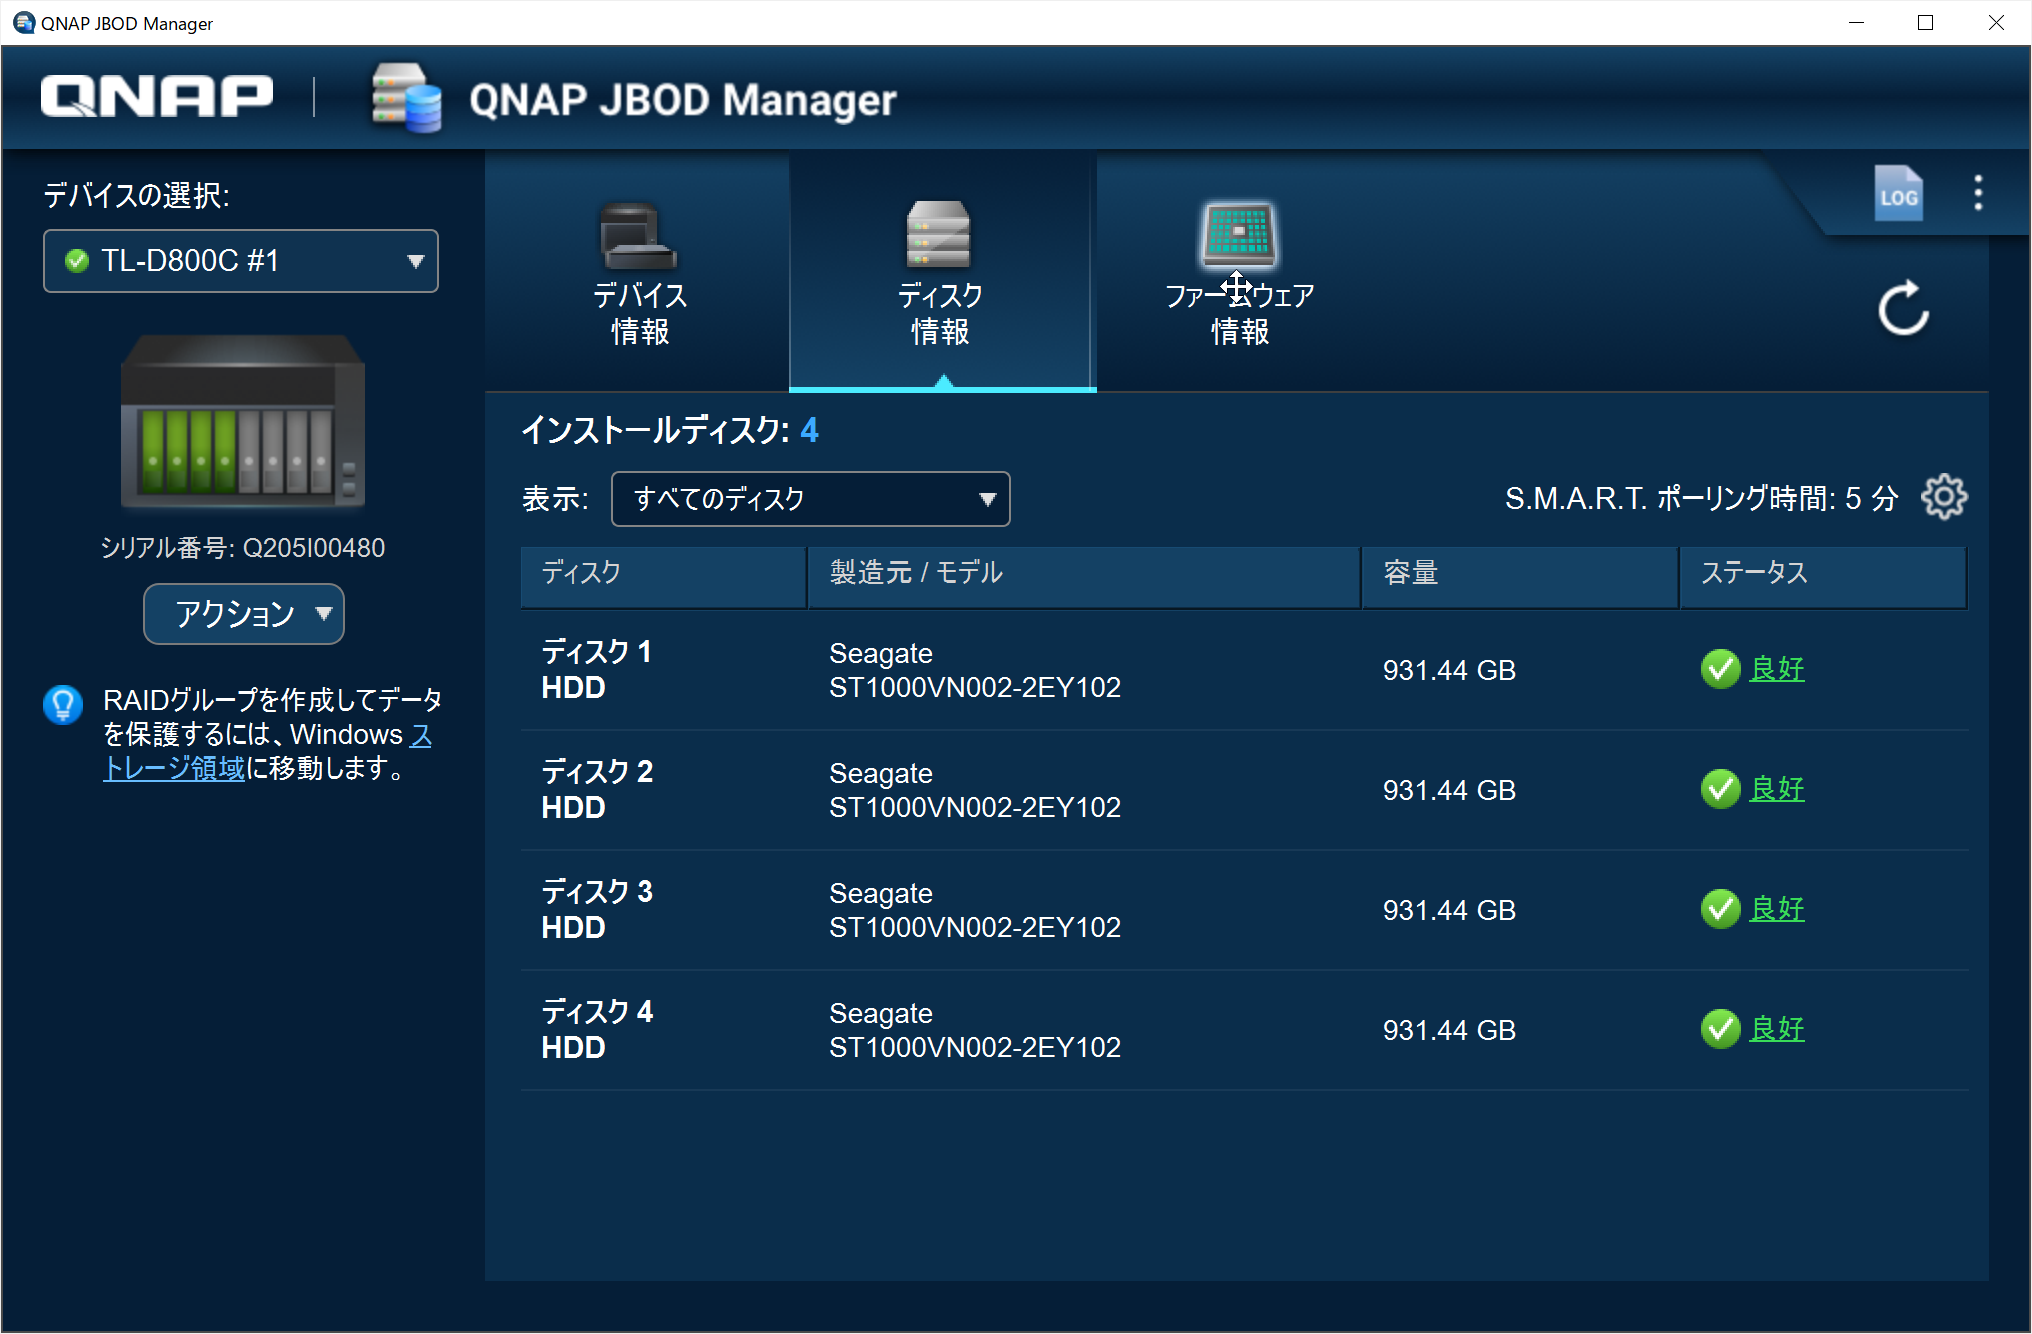
Task: Open the 良好 status details for ディスク 2
Action: tap(1777, 789)
